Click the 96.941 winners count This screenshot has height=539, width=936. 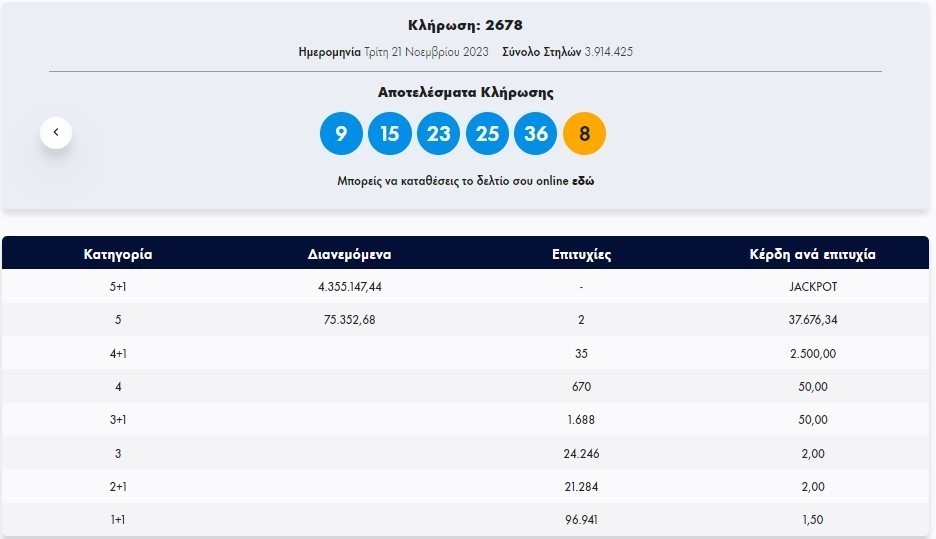[581, 520]
